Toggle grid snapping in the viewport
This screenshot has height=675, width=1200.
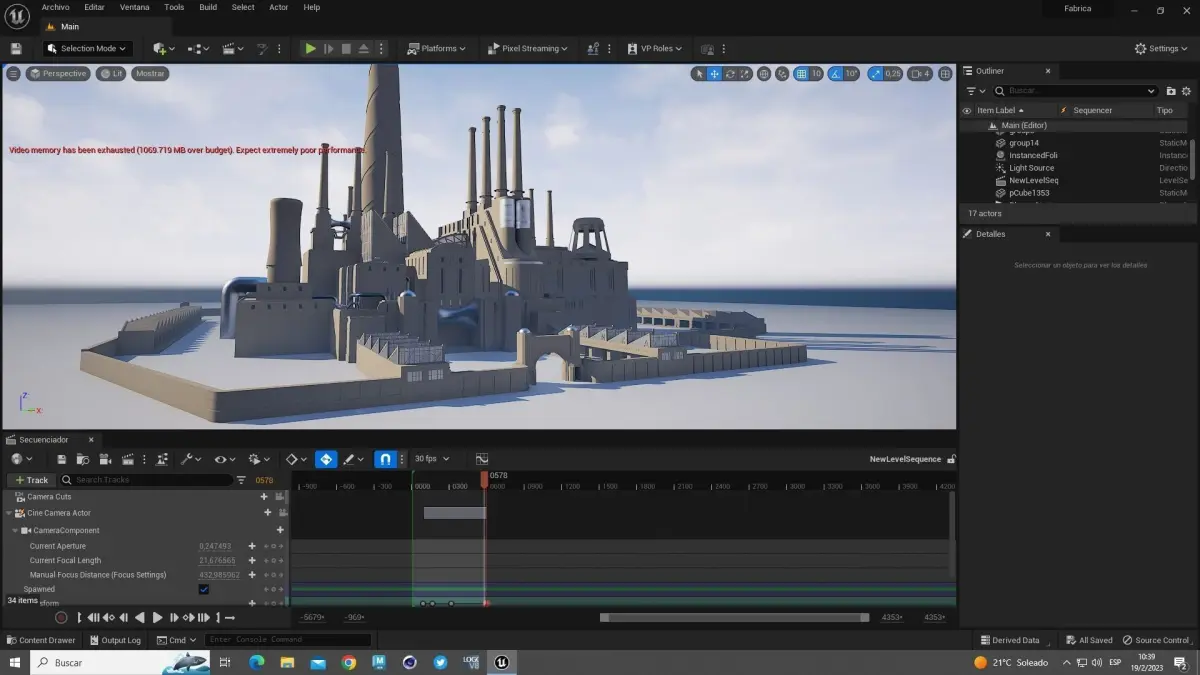[801, 74]
